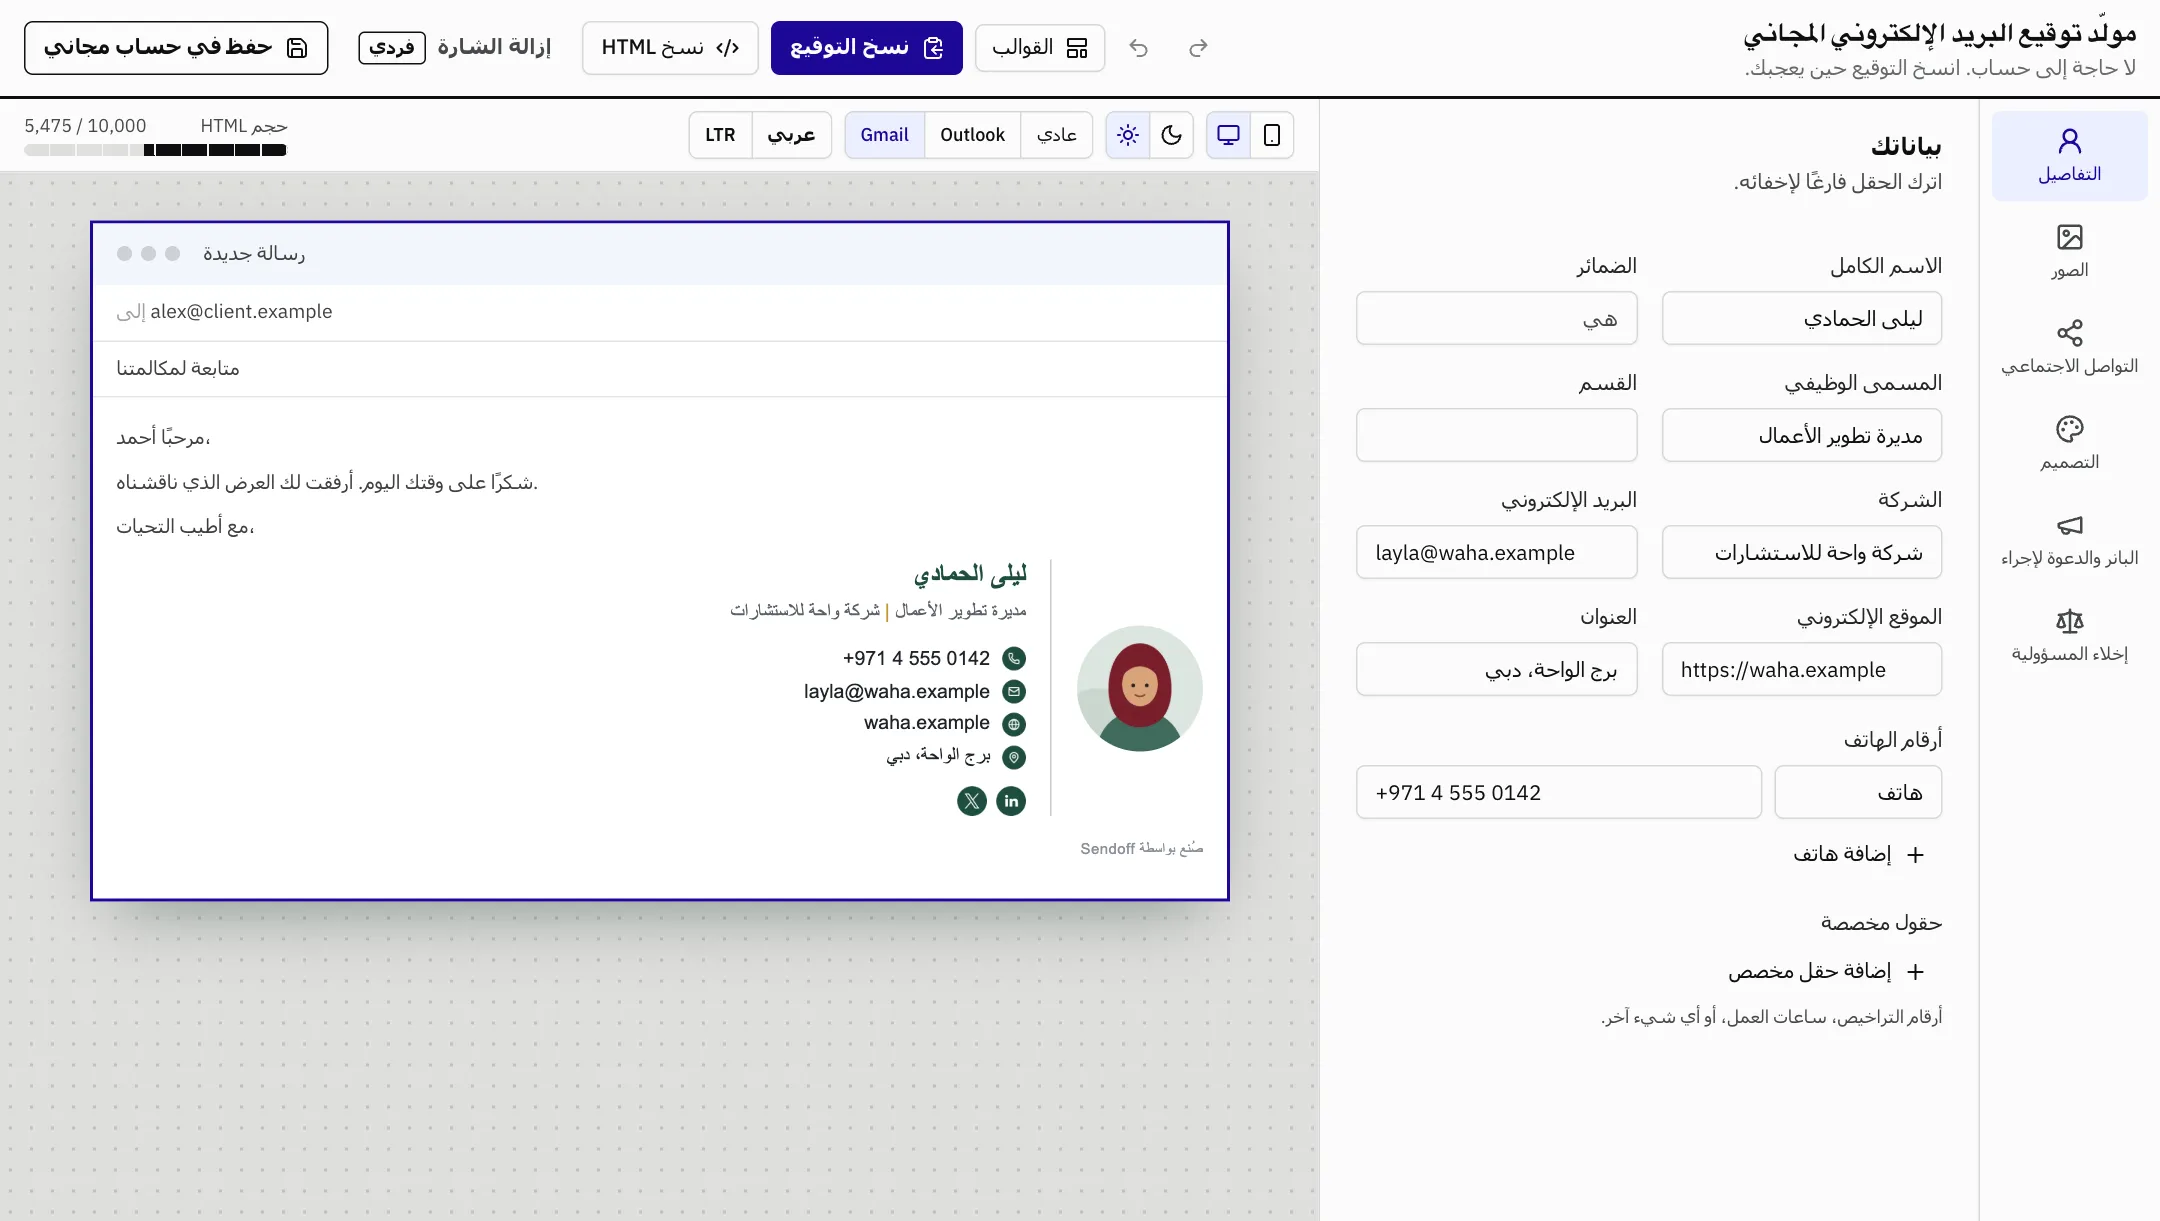Screen dimensions: 2160x1221
Task: Click the X social icon in signature
Action: (x=972, y=801)
